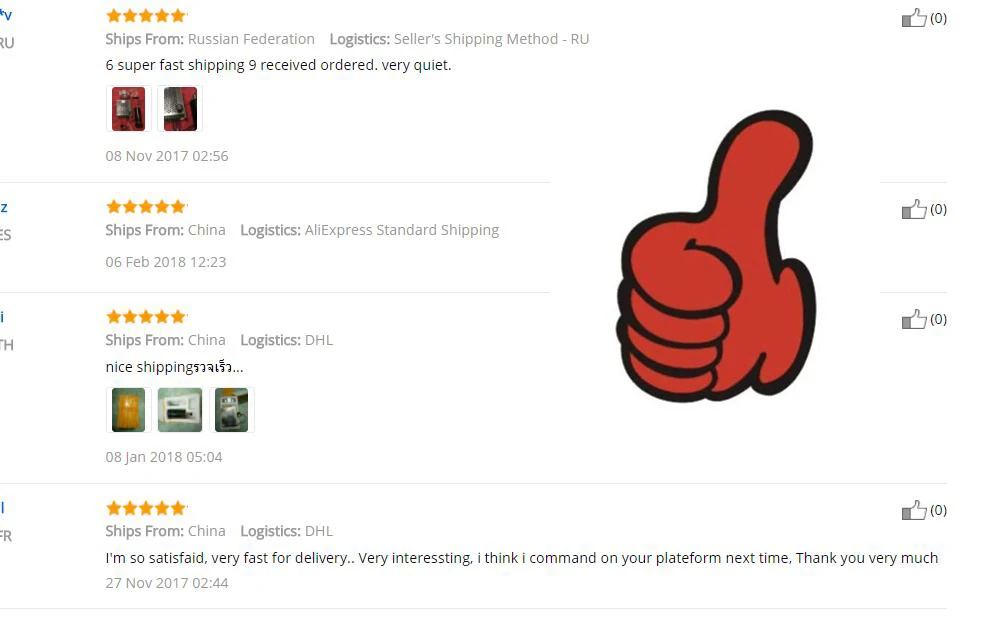The height and width of the screenshot is (620, 983).
Task: Give thumbs-up to the 27 Nov 2017 review
Action: 913,510
